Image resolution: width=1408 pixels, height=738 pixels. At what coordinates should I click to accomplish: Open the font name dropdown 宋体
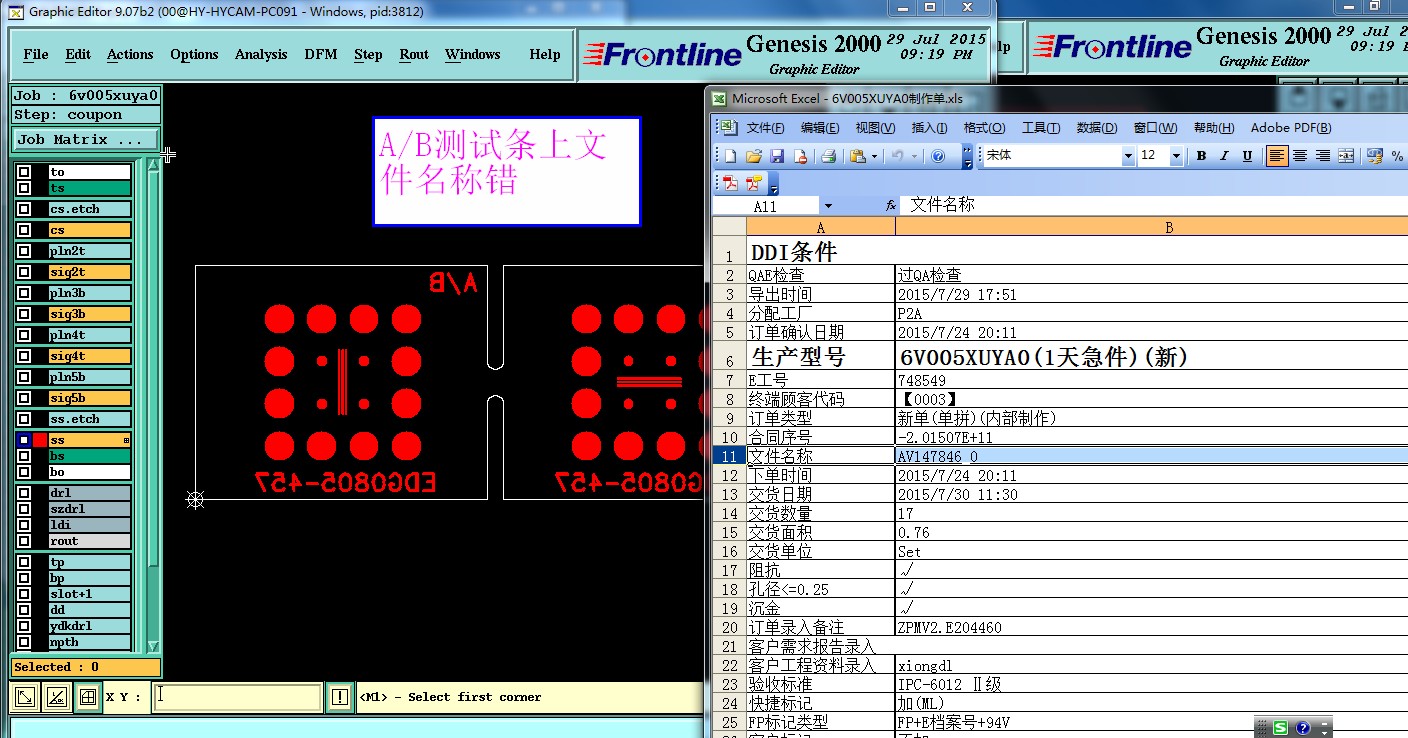tap(1128, 156)
